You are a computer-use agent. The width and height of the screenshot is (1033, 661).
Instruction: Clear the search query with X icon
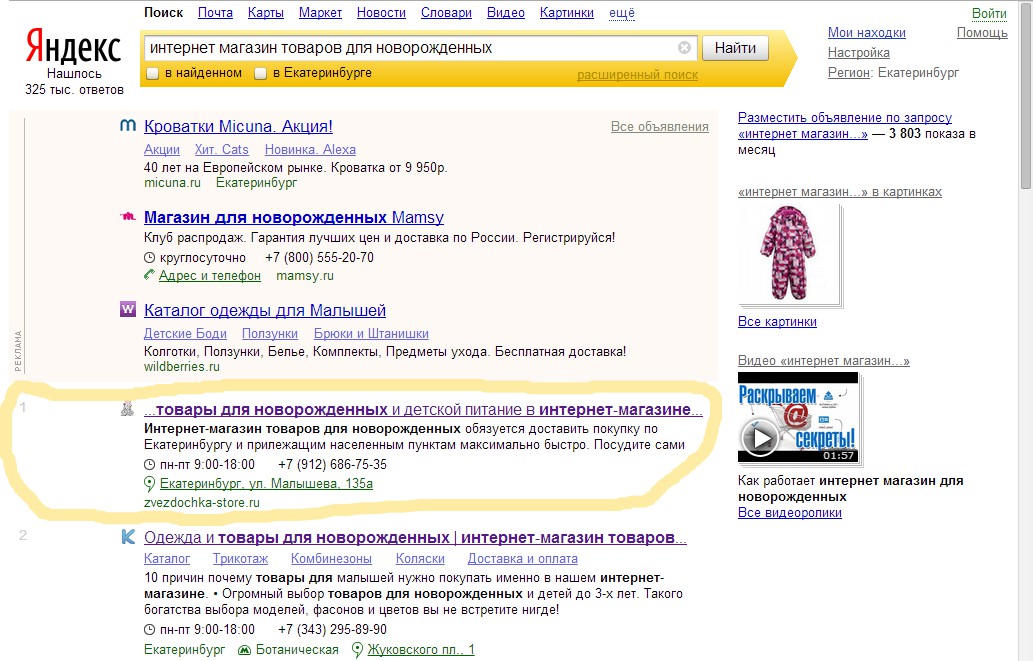(684, 47)
